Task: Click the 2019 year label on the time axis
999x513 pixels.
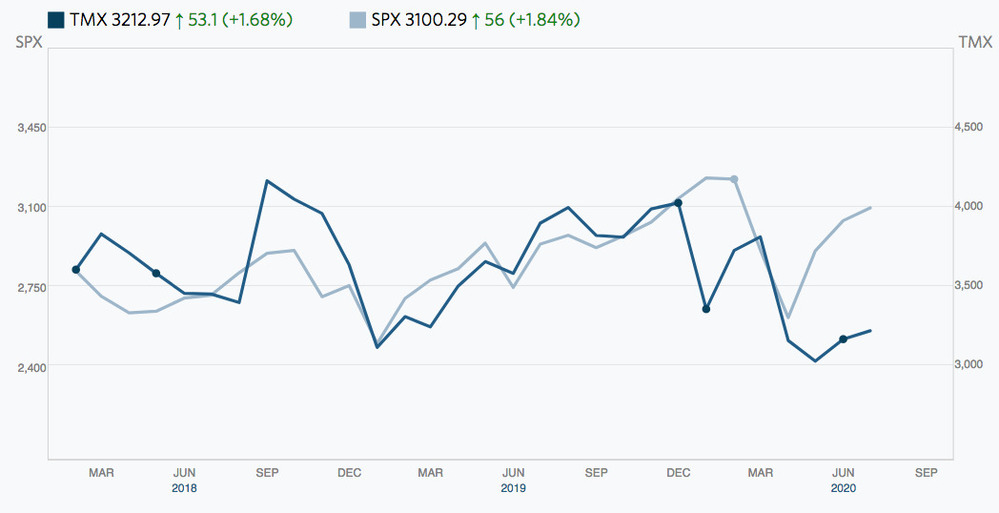Action: [514, 489]
